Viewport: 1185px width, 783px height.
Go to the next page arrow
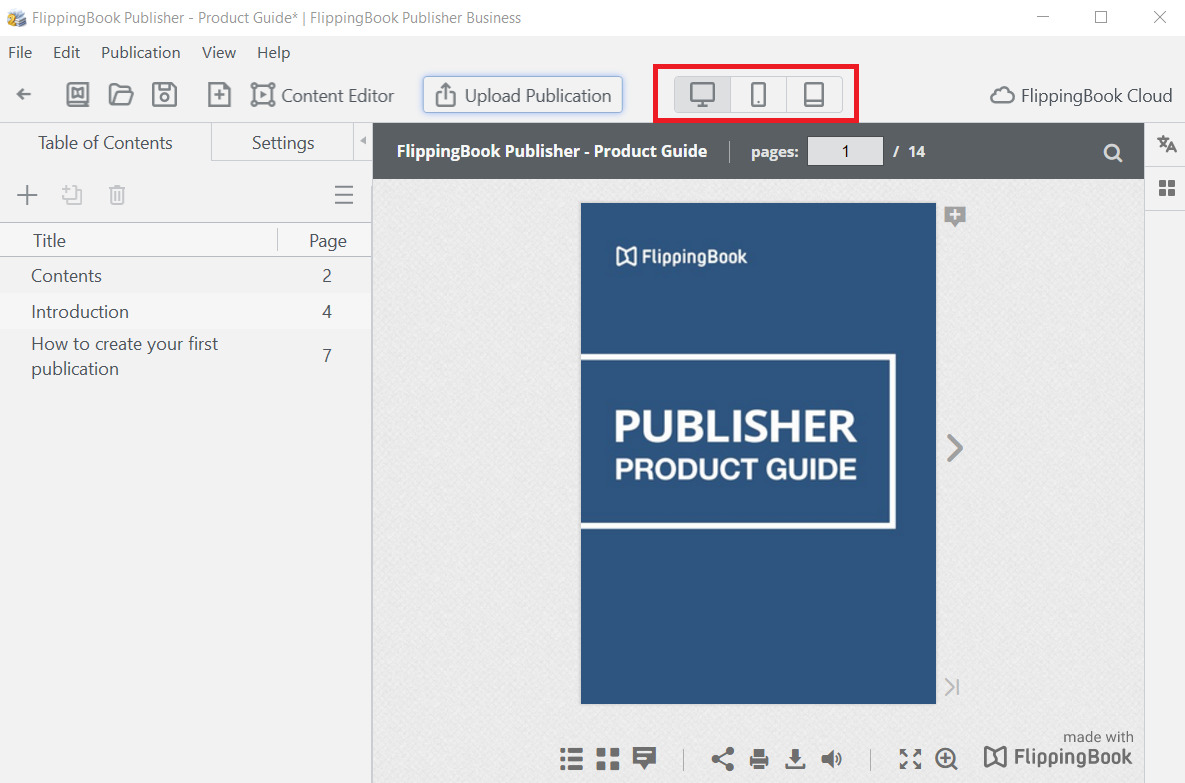[x=955, y=448]
